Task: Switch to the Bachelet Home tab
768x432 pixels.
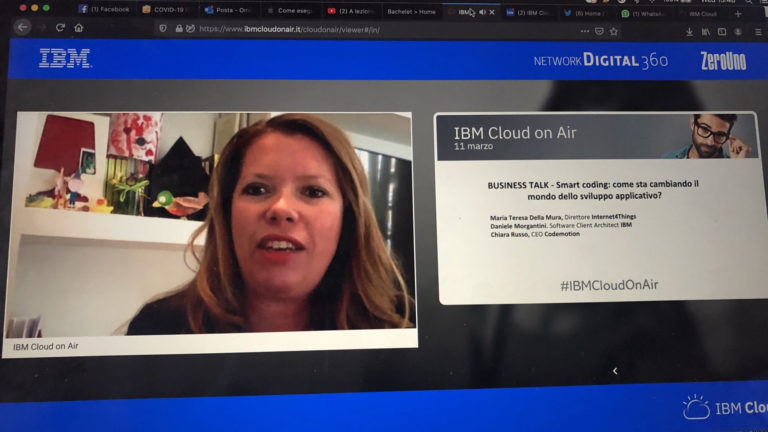Action: pos(411,11)
